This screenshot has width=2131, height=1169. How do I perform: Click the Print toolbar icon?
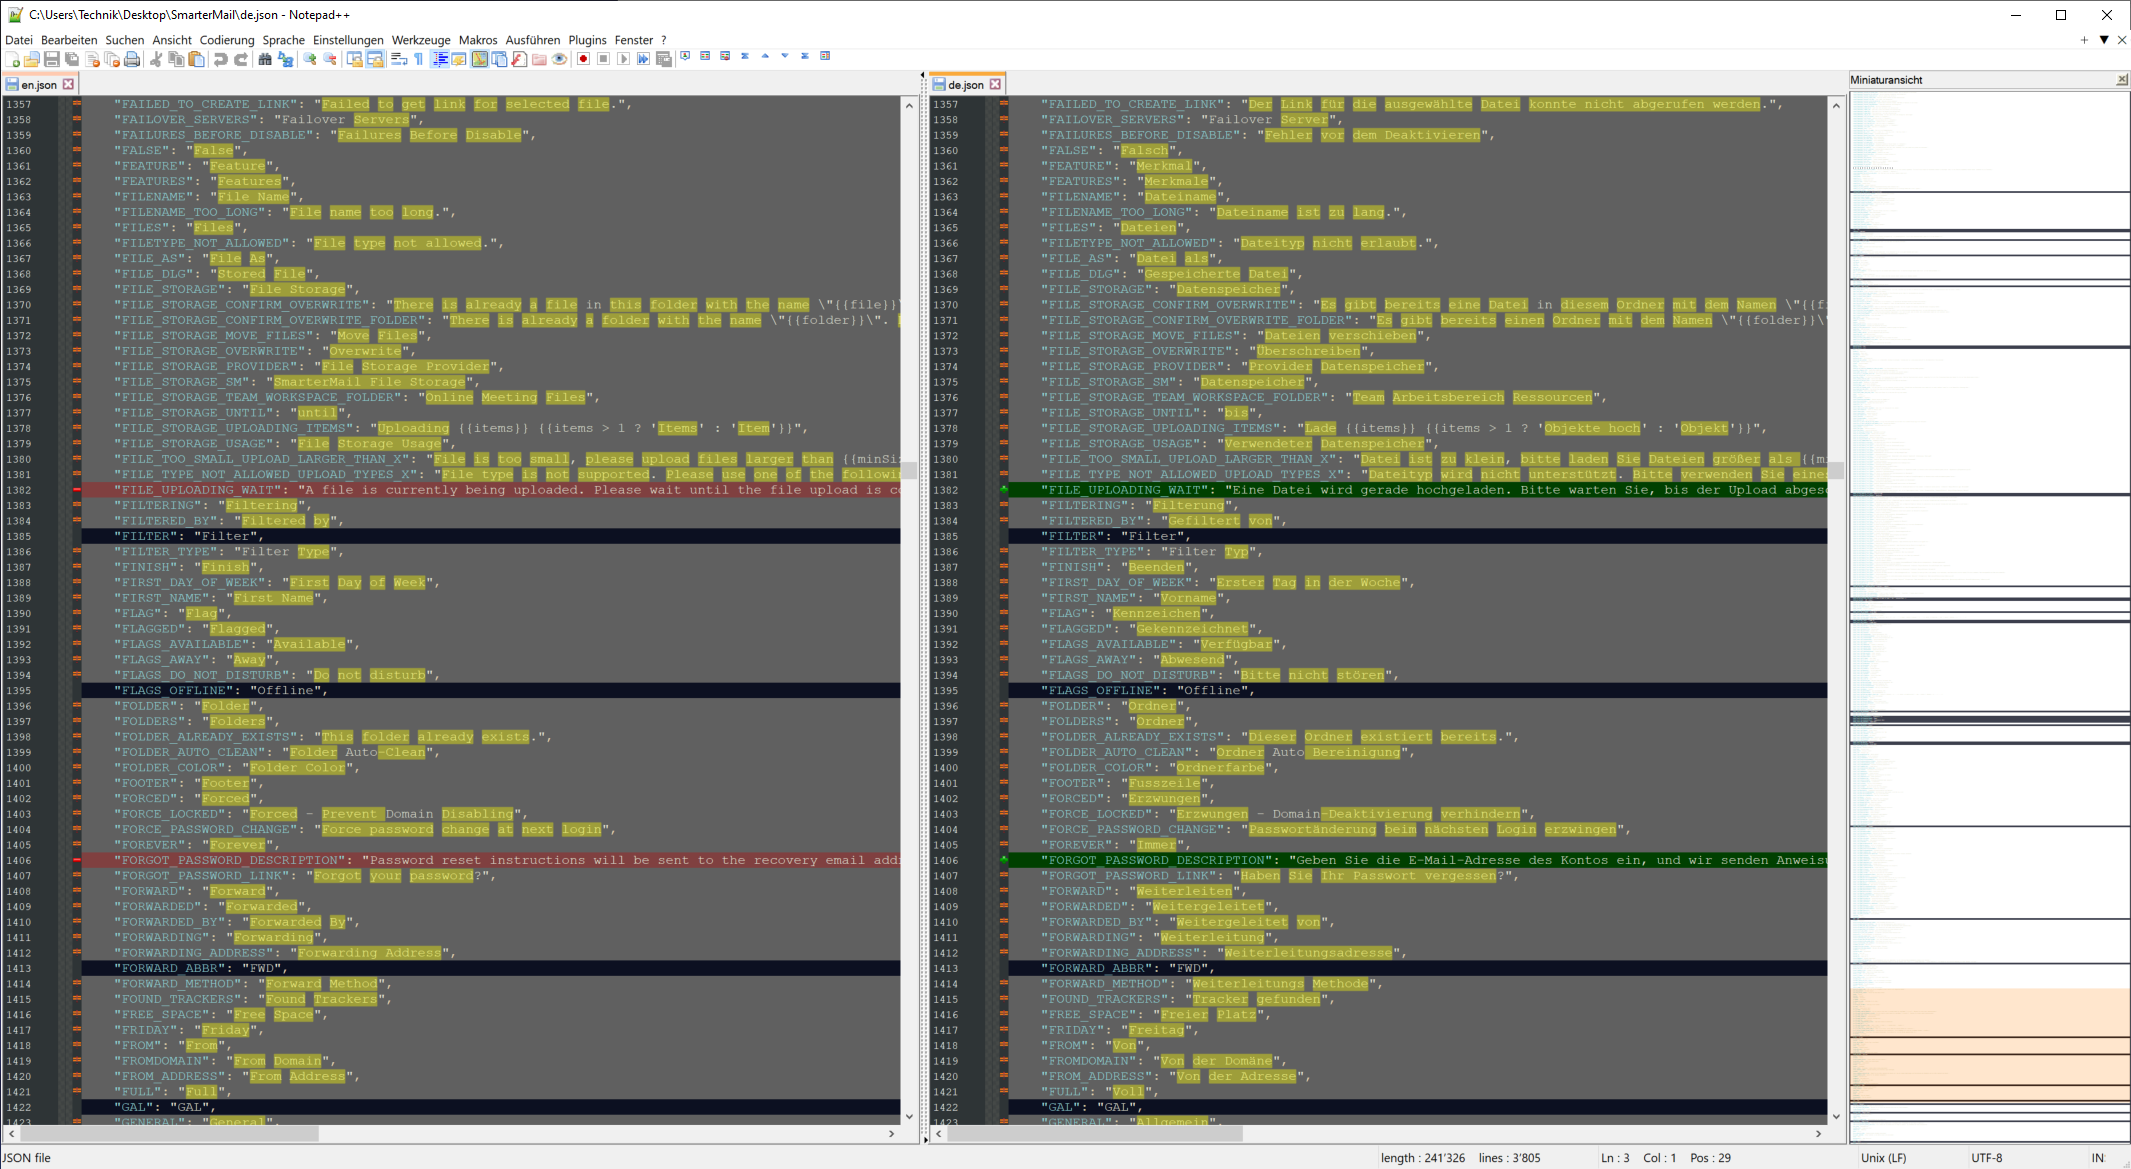(132, 59)
